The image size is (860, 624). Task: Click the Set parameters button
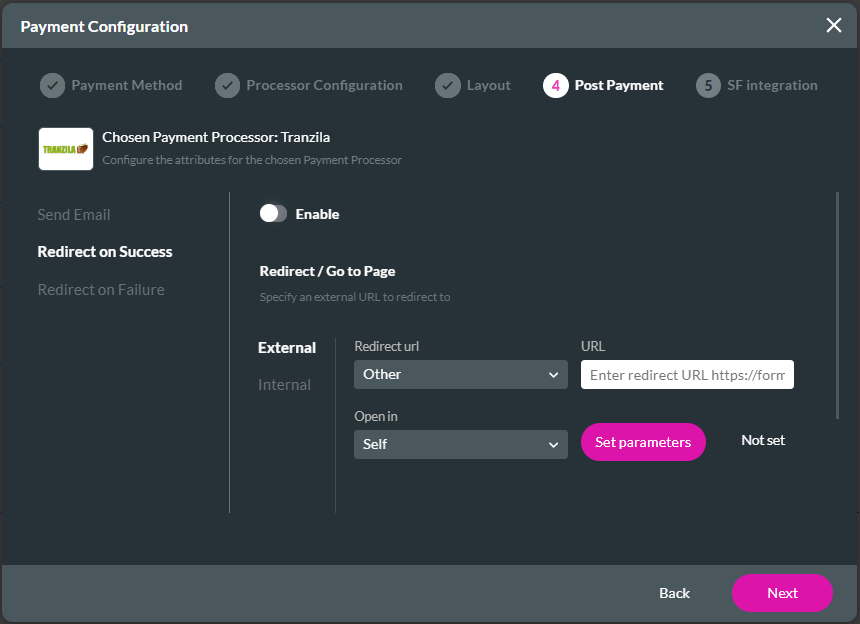point(643,441)
